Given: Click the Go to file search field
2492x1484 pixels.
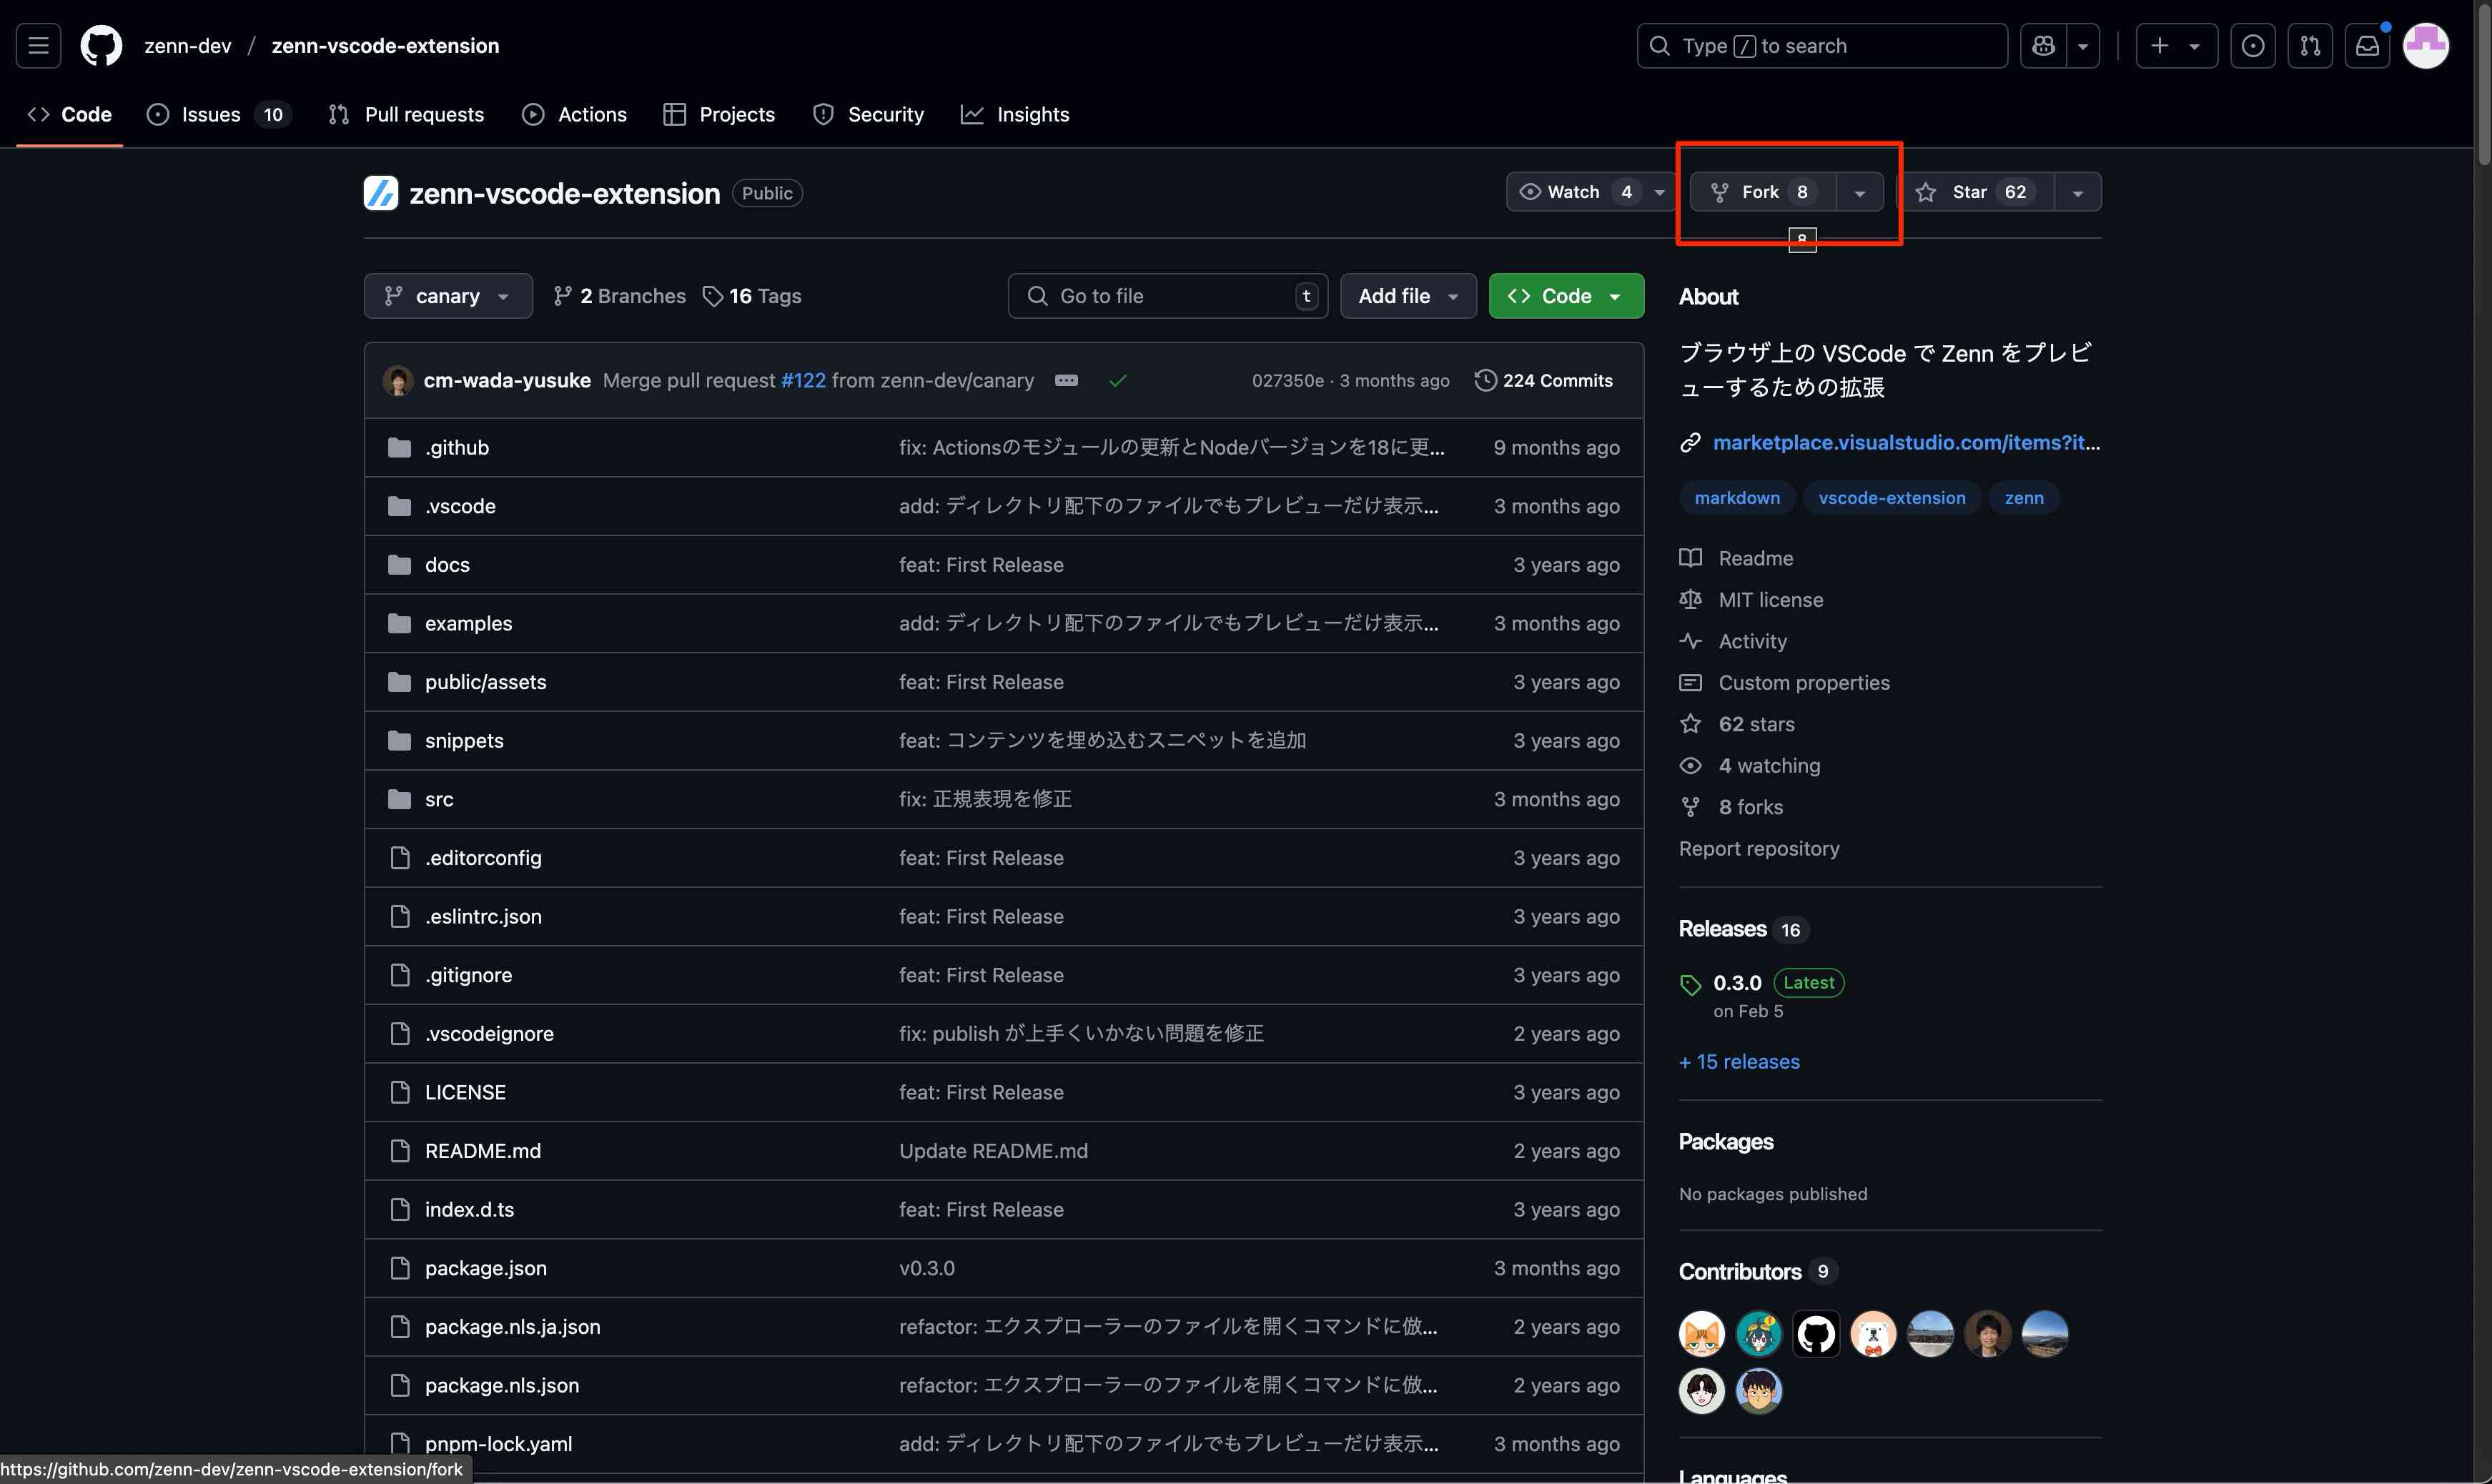Looking at the screenshot, I should tap(1166, 296).
